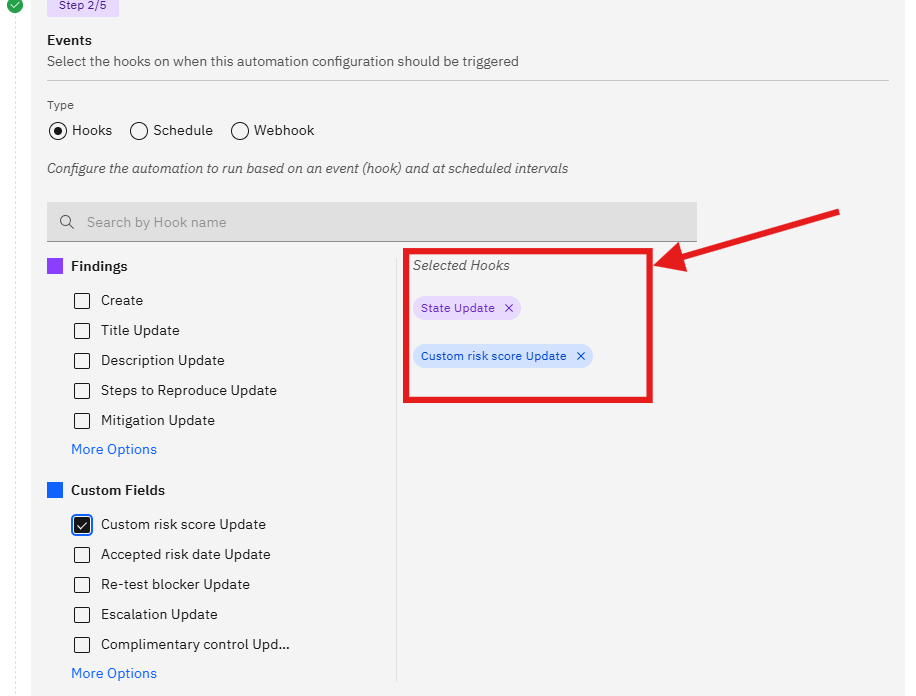Select the Webhook radio button
The height and width of the screenshot is (696, 916).
click(x=240, y=131)
